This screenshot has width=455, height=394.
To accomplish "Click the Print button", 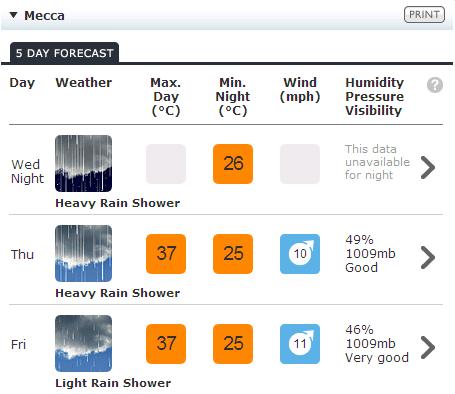I will pos(424,15).
